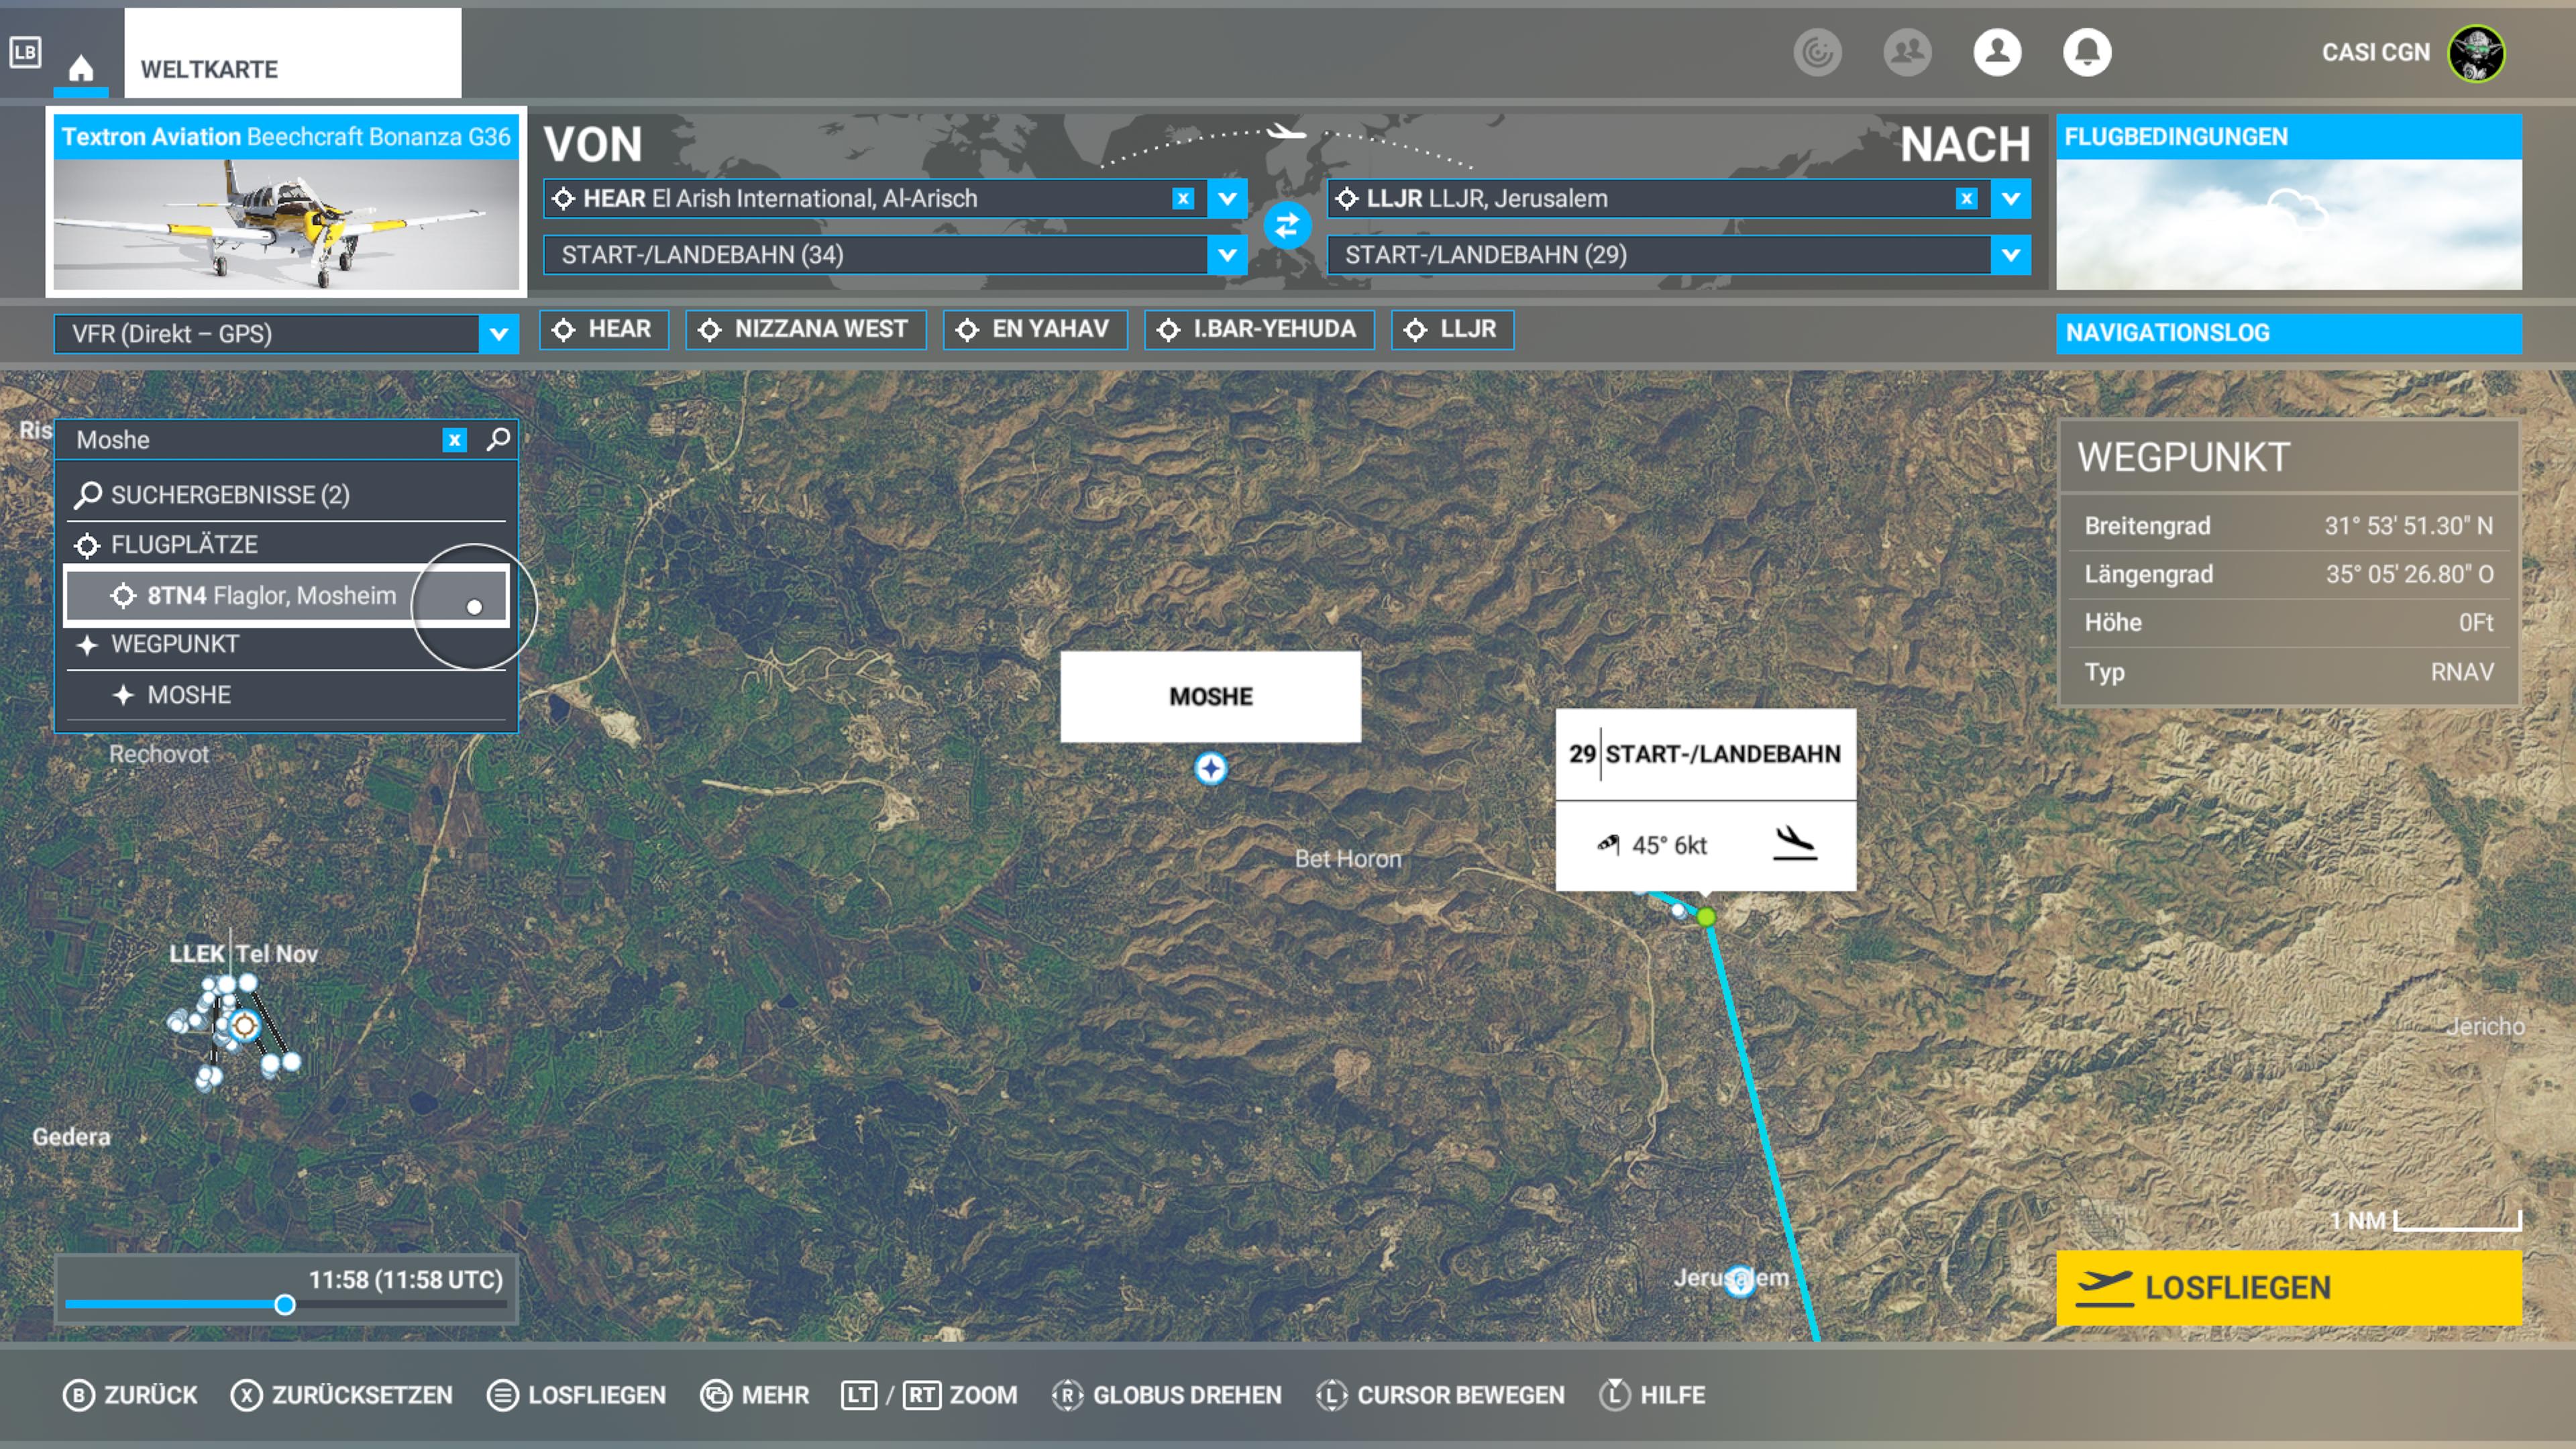Run search with magnifier icon
The height and width of the screenshot is (1449, 2576).
[x=498, y=439]
